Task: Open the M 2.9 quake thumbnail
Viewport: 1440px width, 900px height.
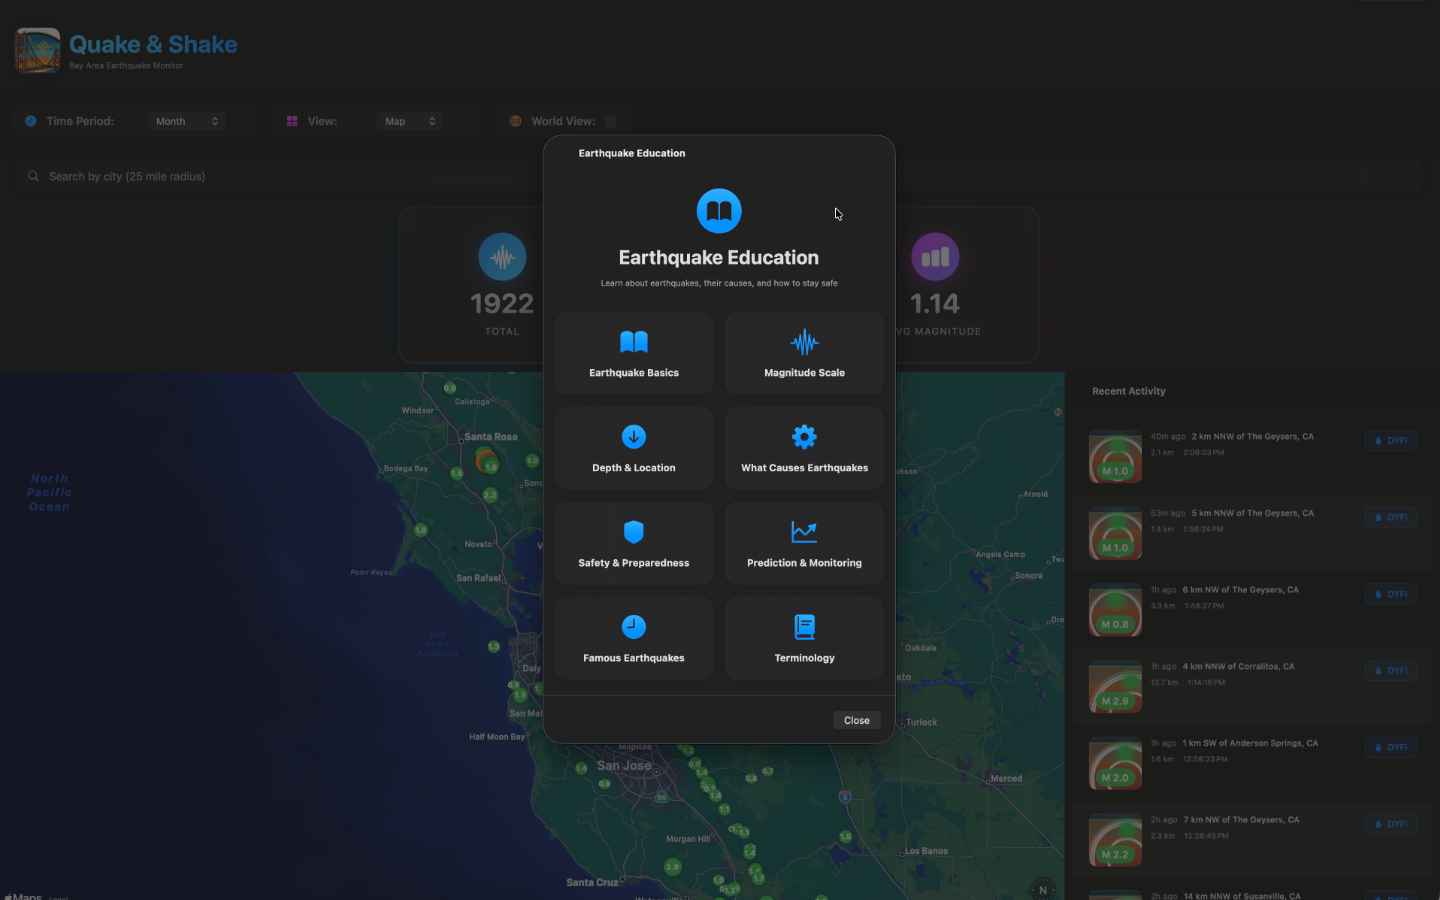Action: point(1115,687)
